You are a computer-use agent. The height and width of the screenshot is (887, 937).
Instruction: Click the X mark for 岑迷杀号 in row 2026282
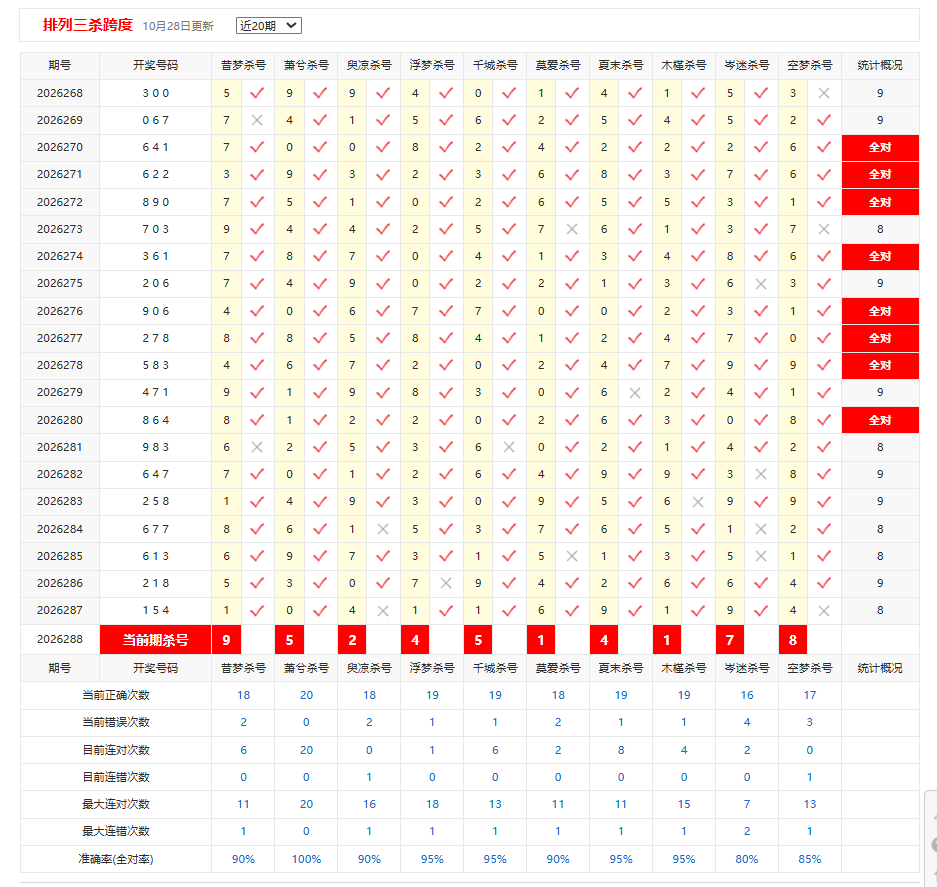point(761,475)
